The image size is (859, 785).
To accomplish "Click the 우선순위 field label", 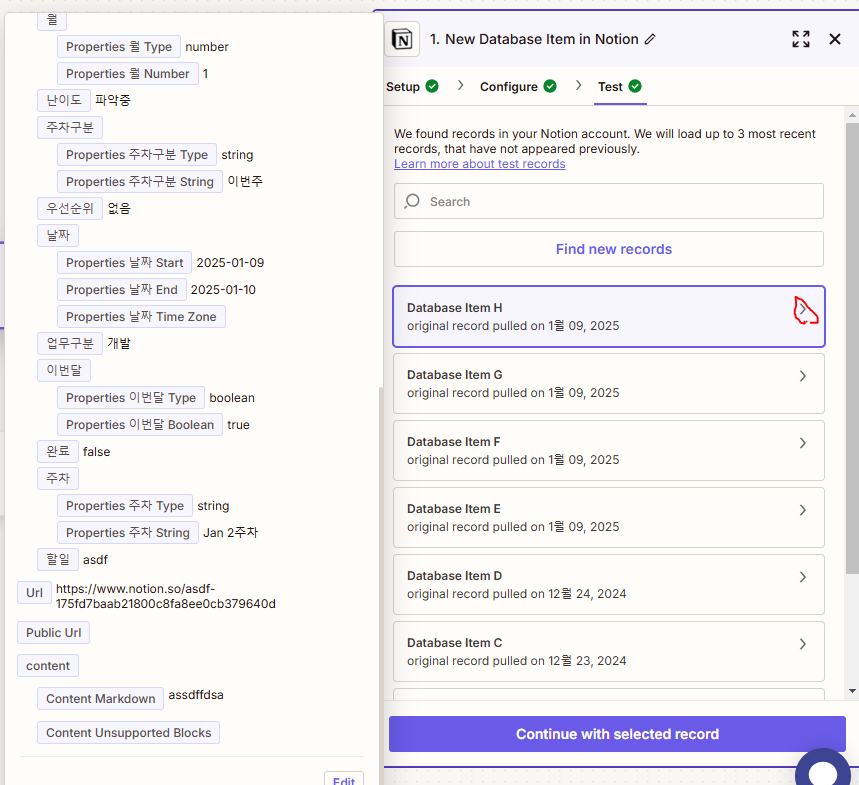I will (x=70, y=208).
